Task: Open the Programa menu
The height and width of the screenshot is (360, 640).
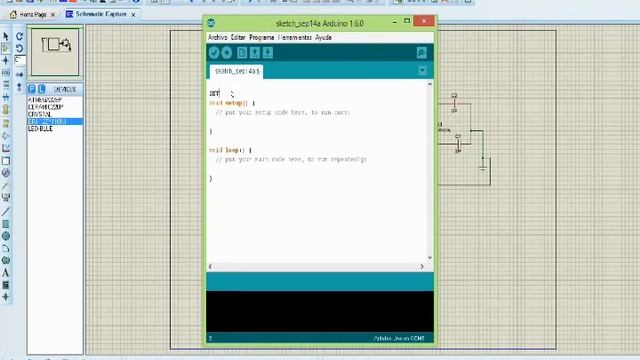Action: coord(262,37)
